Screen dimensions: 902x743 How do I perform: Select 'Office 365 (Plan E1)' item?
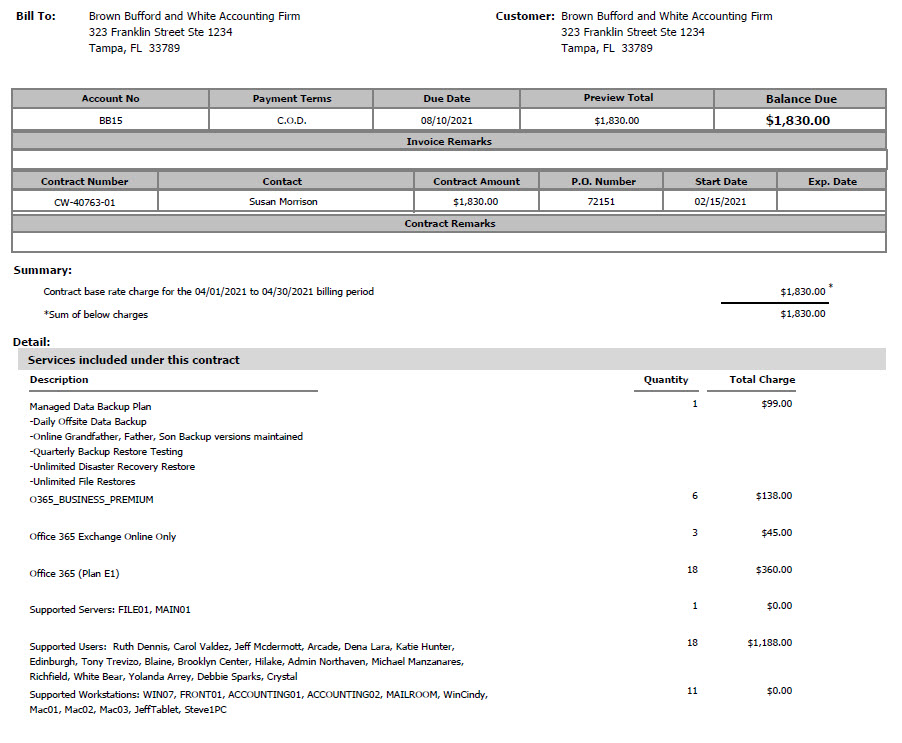click(74, 573)
